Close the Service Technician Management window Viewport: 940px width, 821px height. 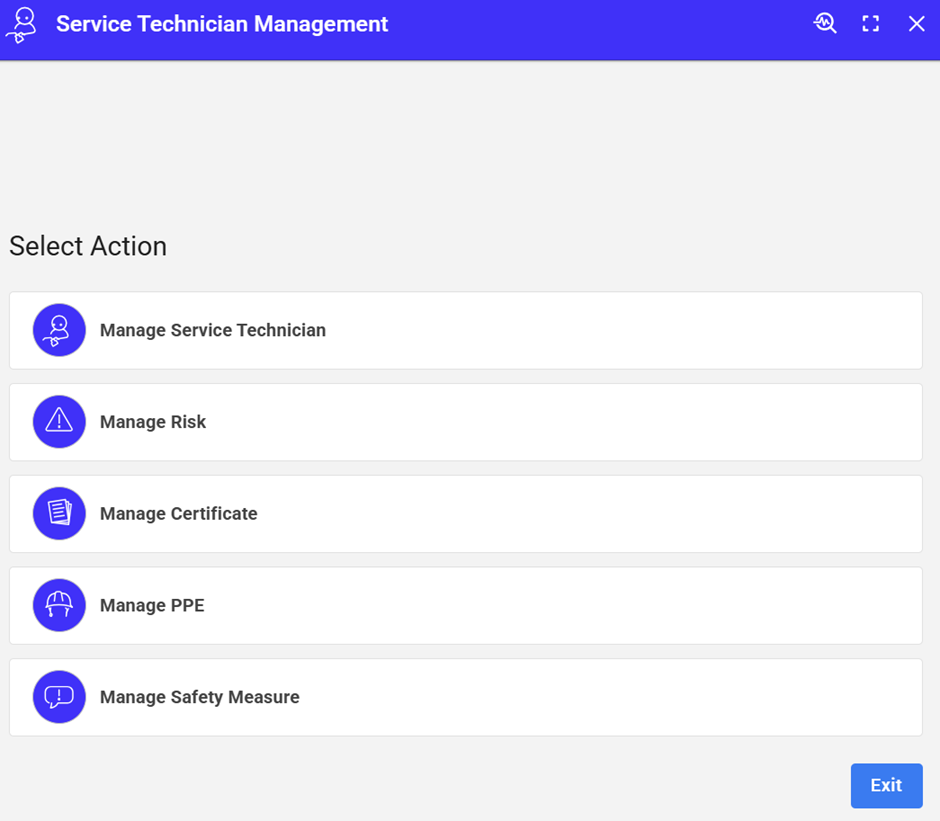pyautogui.click(x=916, y=24)
